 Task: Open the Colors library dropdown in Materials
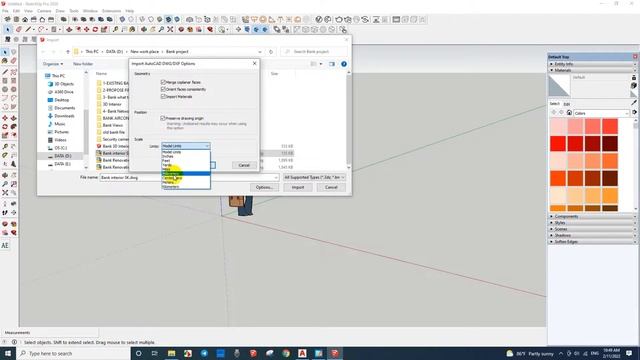(602, 113)
